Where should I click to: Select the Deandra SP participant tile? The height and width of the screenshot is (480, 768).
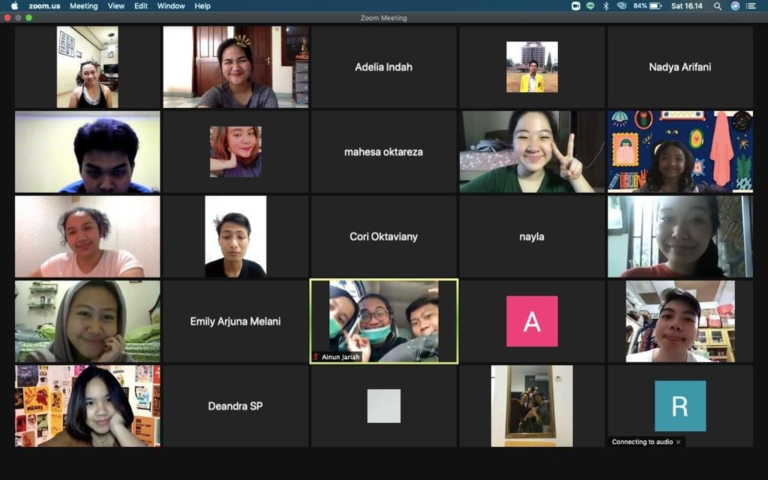pos(235,406)
